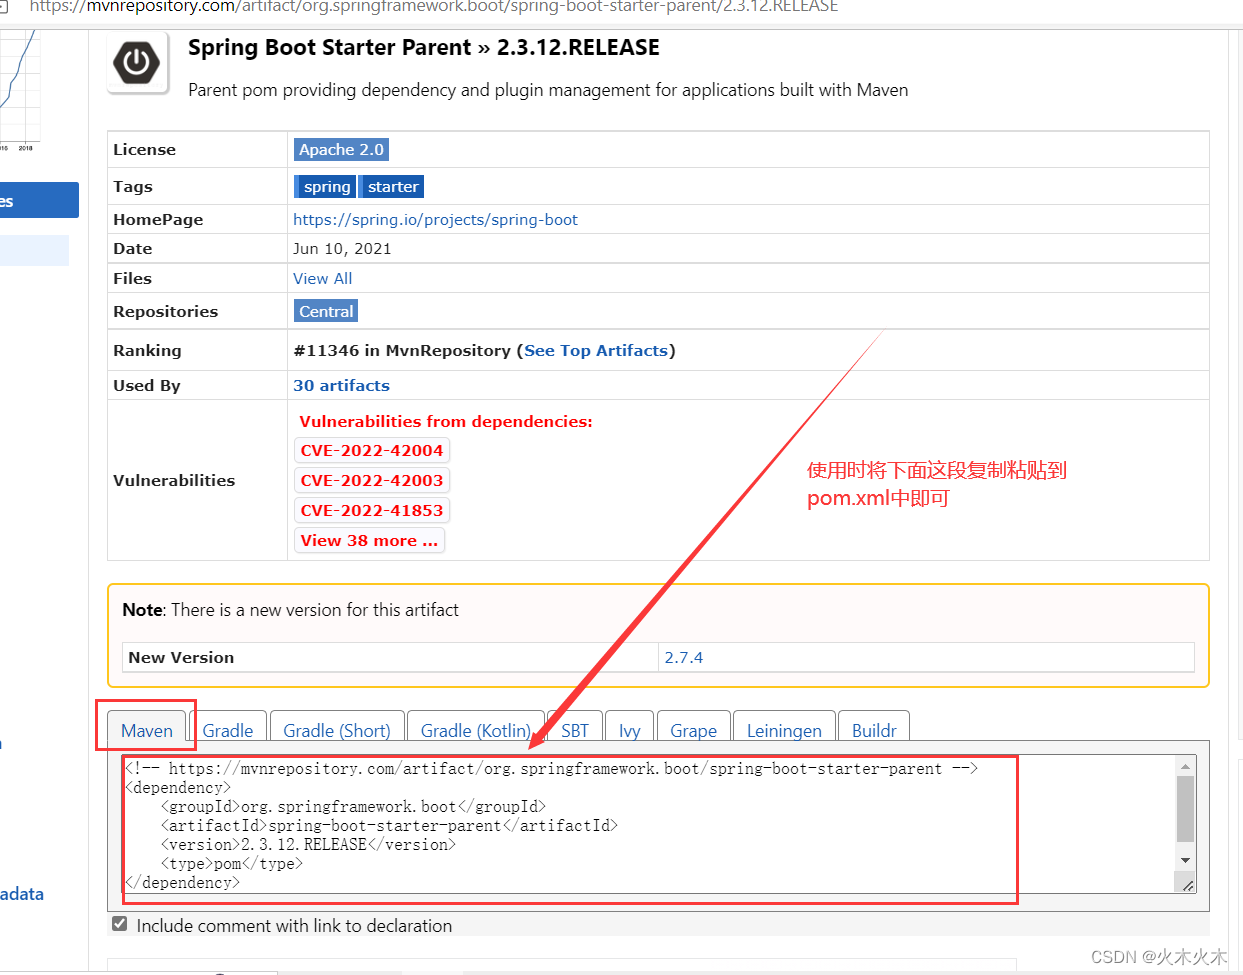Image resolution: width=1243 pixels, height=975 pixels.
Task: Open the See Top Artifacts link
Action: pyautogui.click(x=596, y=350)
